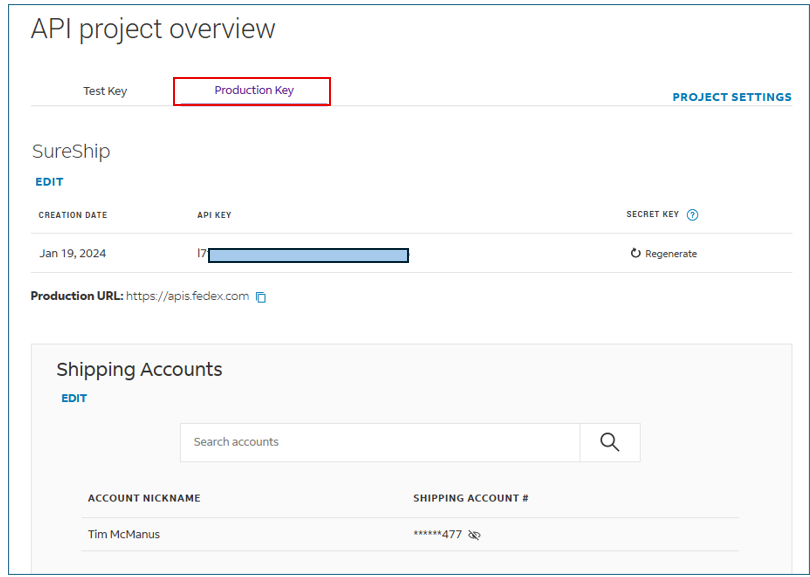
Task: Click the apis.fedex.com production URL text
Action: point(187,296)
